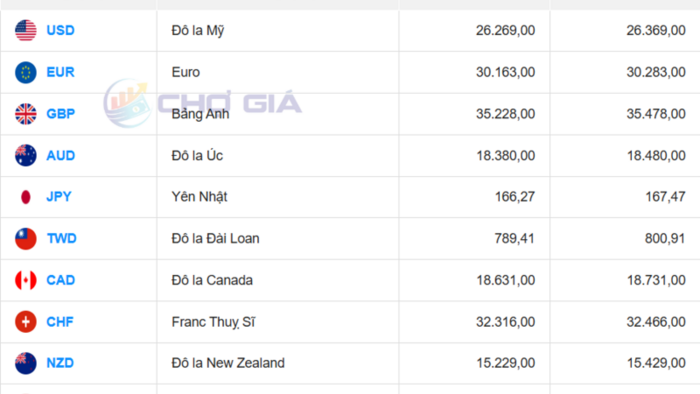Image resolution: width=700 pixels, height=394 pixels.
Task: Open the CHF currency link
Action: pyautogui.click(x=60, y=322)
